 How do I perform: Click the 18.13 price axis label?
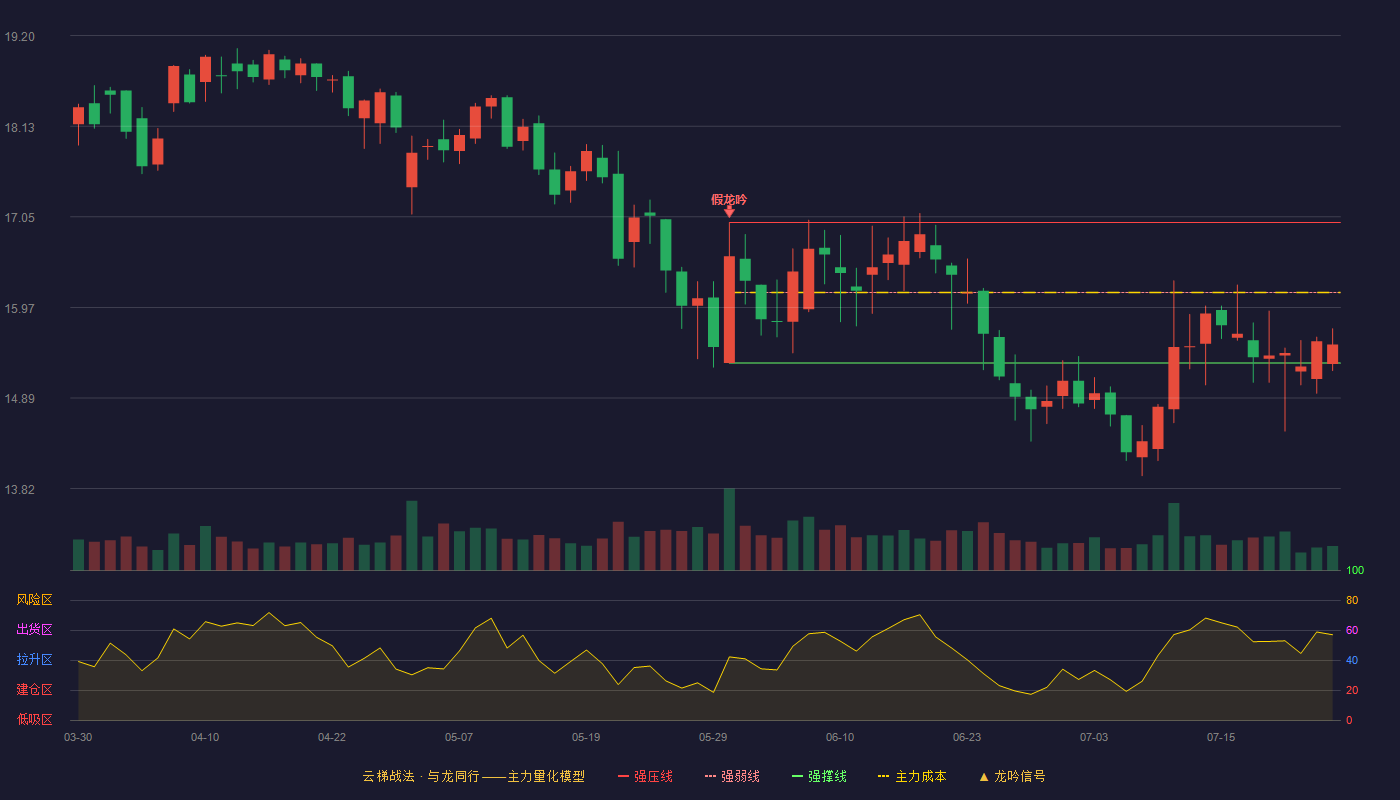[x=19, y=127]
